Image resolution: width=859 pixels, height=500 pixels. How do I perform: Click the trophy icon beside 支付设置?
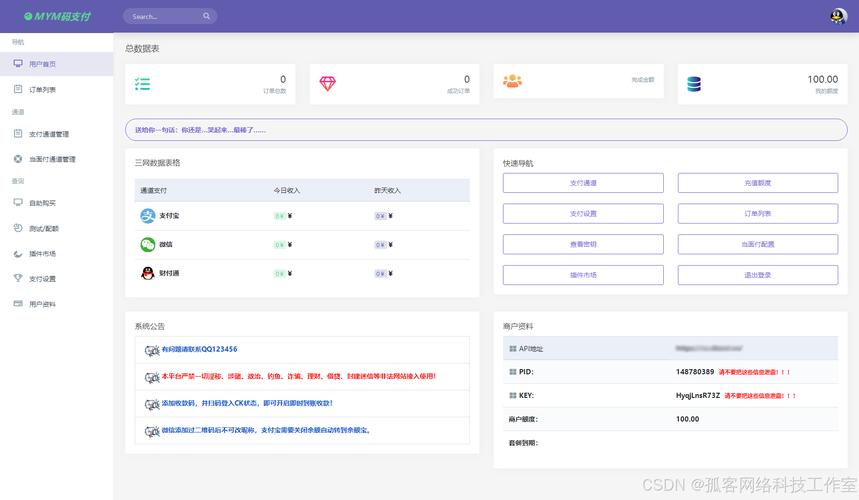coord(18,278)
